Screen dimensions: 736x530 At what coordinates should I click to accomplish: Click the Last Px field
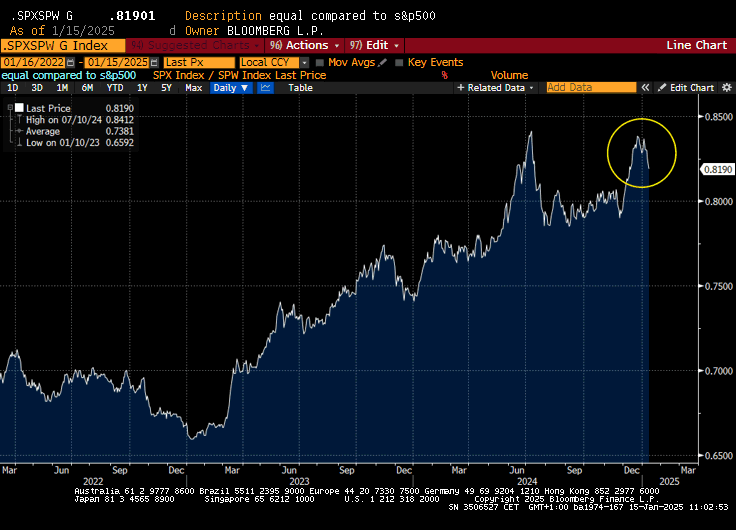(x=199, y=62)
